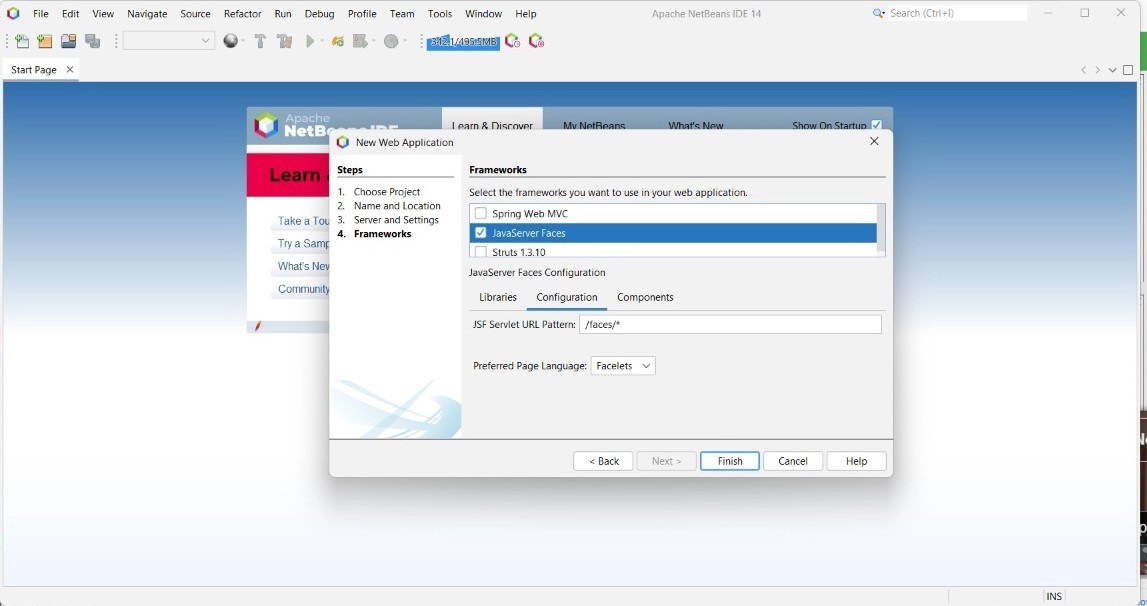The width and height of the screenshot is (1147, 606).
Task: Uncheck the JavaServer Faces framework
Action: point(481,232)
